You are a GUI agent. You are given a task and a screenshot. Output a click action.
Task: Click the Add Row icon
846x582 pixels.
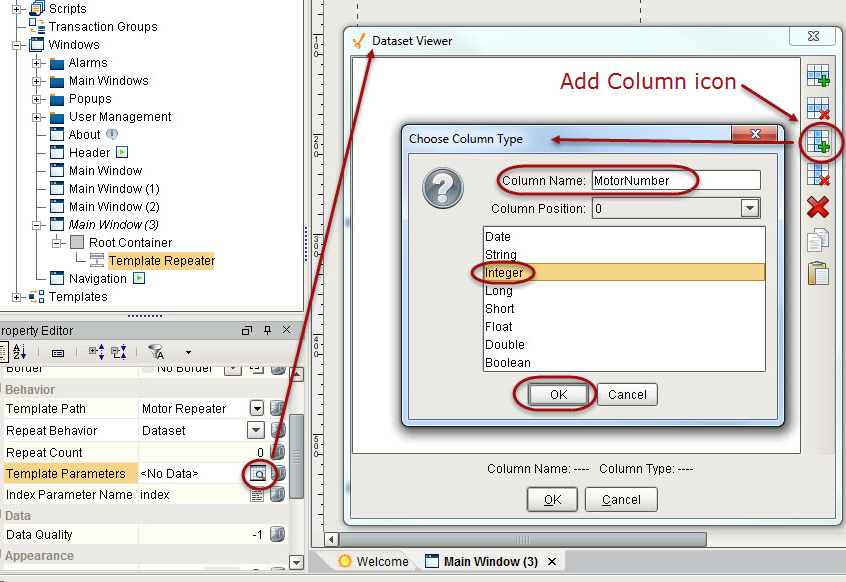(x=818, y=75)
